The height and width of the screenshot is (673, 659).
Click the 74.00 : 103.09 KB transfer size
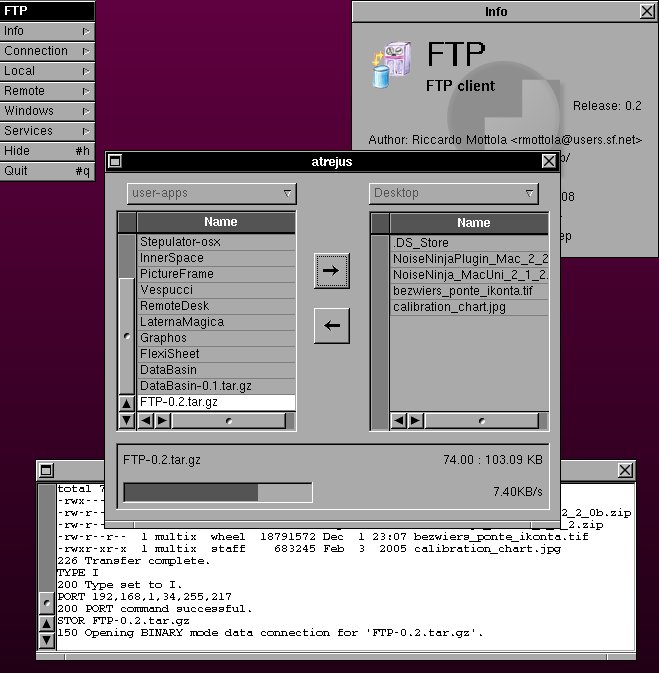click(493, 460)
